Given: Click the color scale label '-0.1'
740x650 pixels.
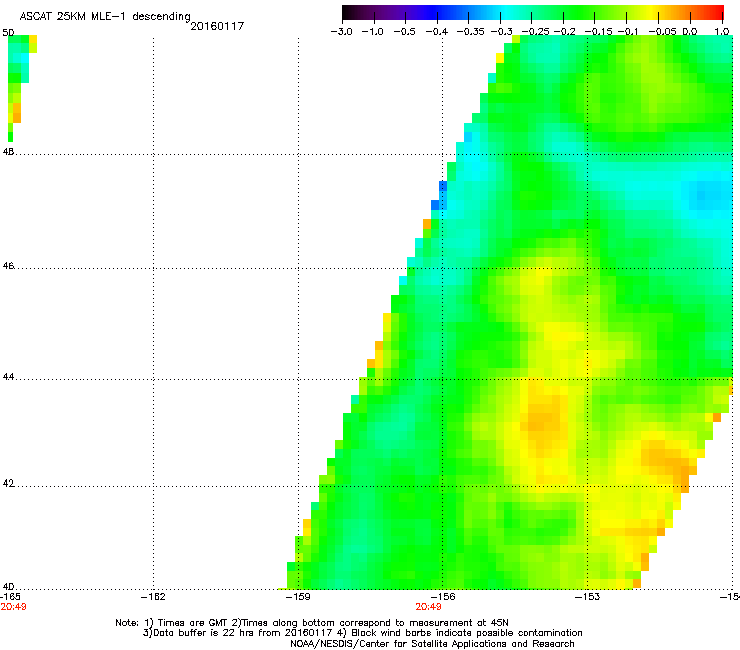Looking at the screenshot, I should [x=628, y=32].
